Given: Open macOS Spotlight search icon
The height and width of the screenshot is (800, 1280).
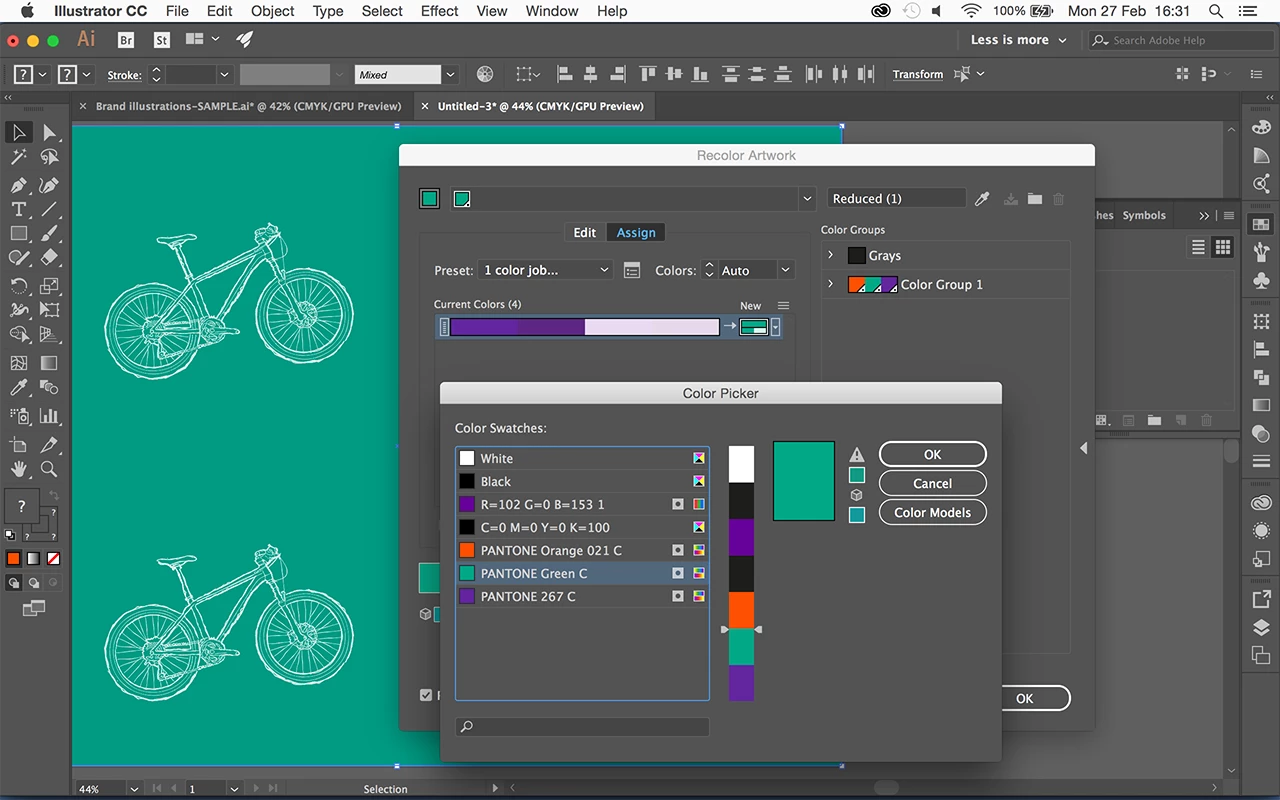Looking at the screenshot, I should pyautogui.click(x=1216, y=11).
